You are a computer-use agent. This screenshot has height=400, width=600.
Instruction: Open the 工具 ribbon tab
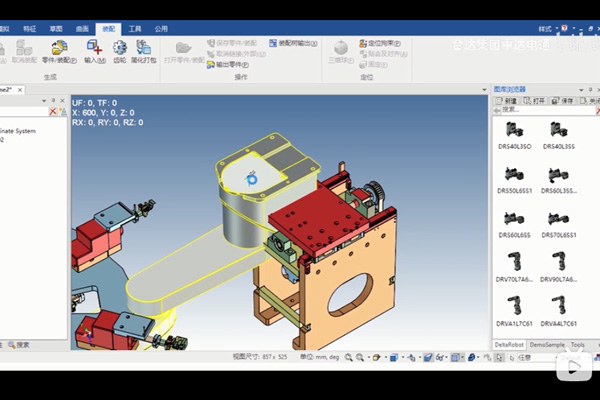pyautogui.click(x=135, y=29)
